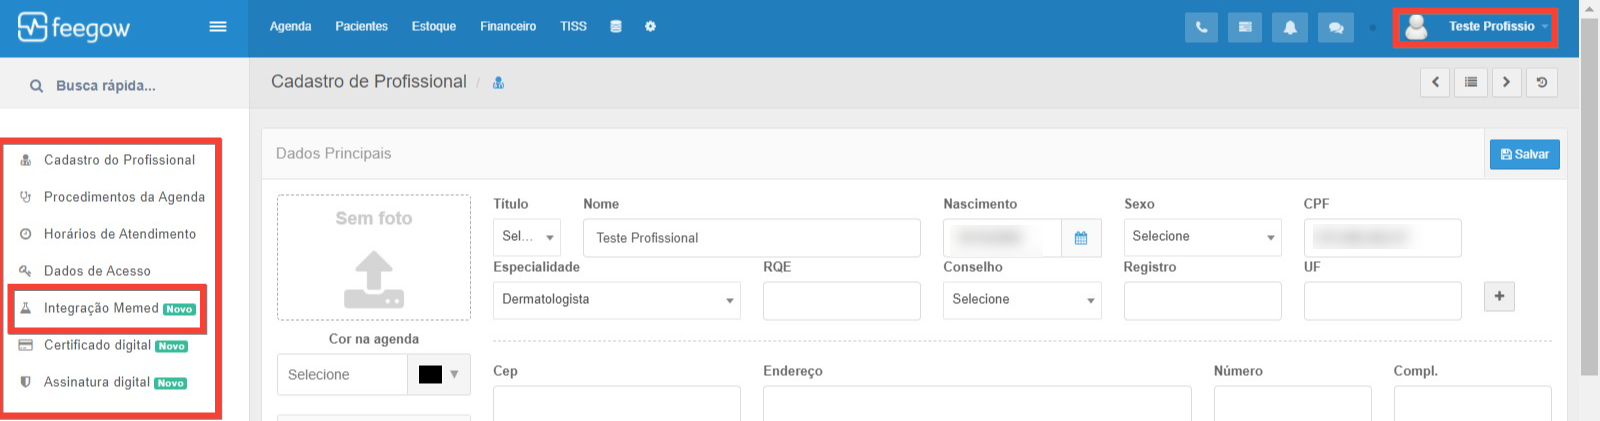The width and height of the screenshot is (1600, 421).
Task: Click the Cadastro de Profissional heading
Action: tap(369, 82)
